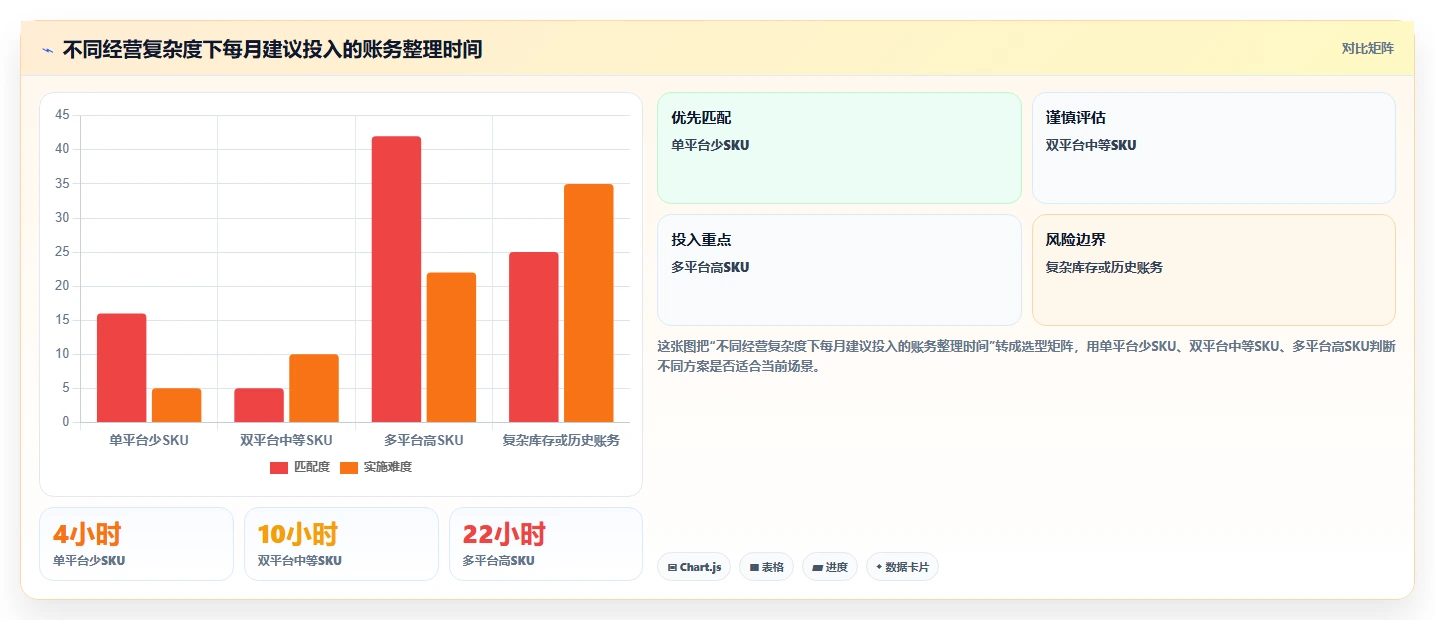
Task: Select the 优先匹配 matrix card
Action: tap(839, 148)
